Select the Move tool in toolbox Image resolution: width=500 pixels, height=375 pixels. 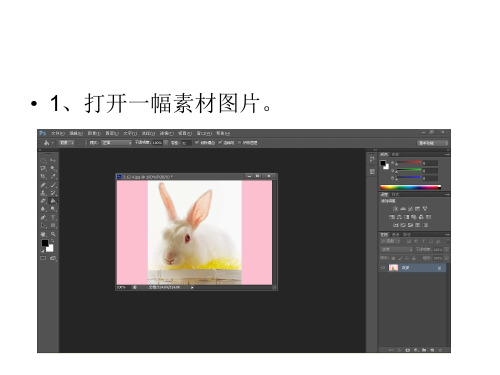point(53,160)
